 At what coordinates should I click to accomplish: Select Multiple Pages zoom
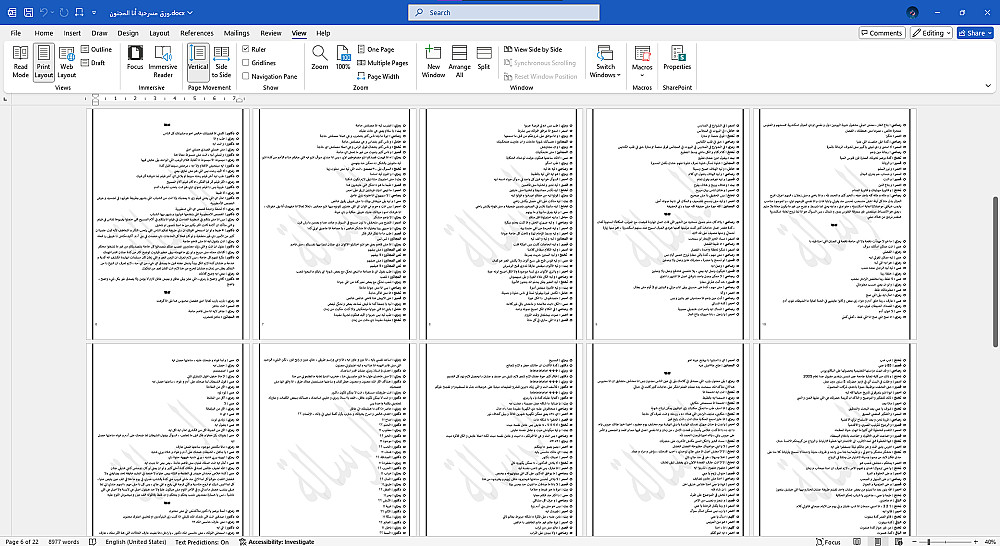pos(382,63)
